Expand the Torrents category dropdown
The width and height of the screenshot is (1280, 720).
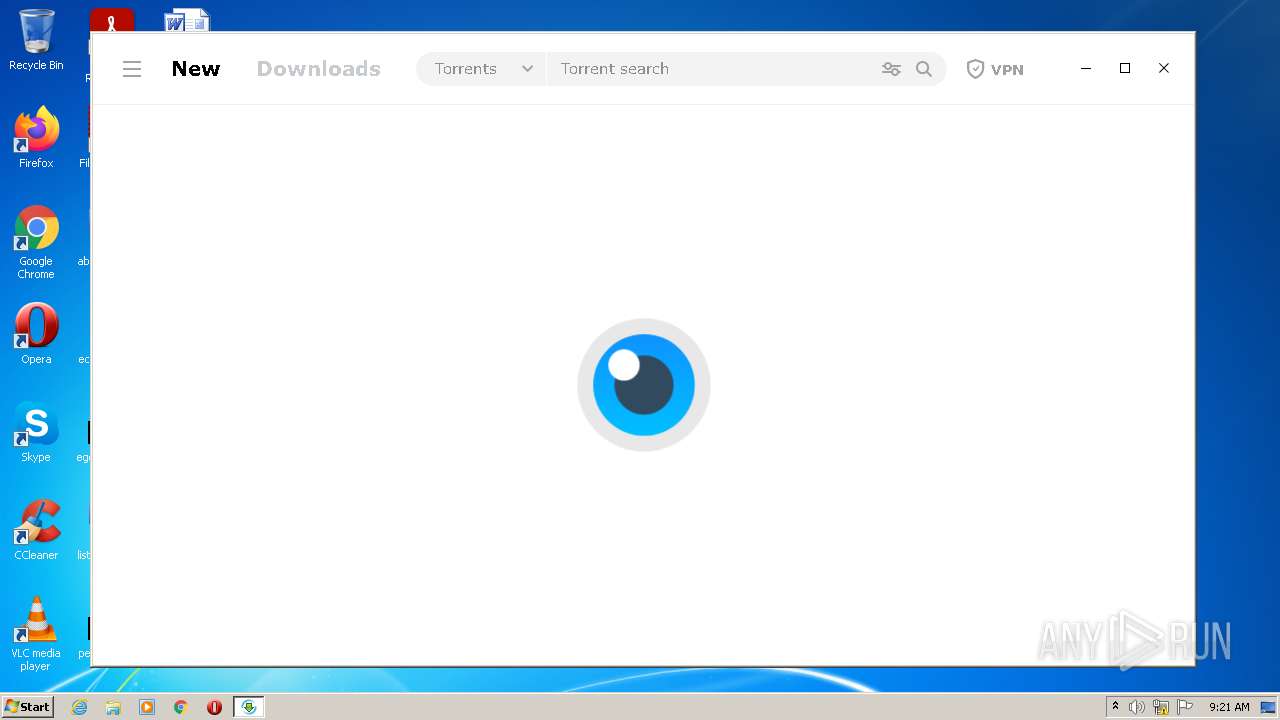(481, 69)
